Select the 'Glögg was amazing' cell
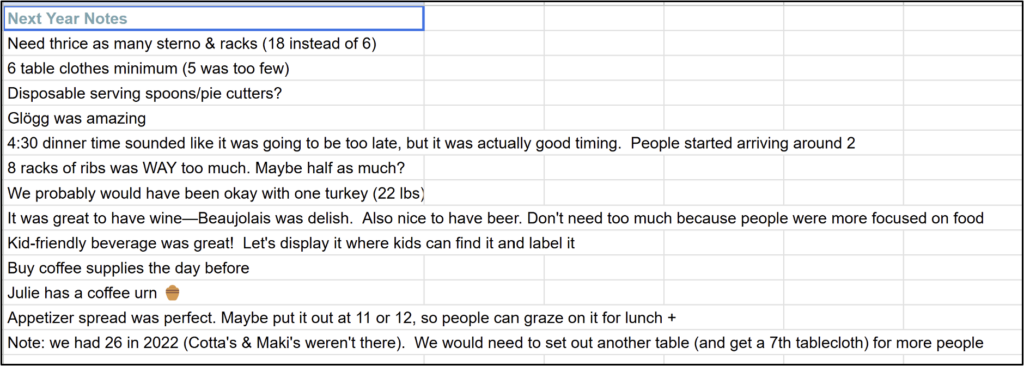Viewport: 1024px width, 366px height. (214, 118)
